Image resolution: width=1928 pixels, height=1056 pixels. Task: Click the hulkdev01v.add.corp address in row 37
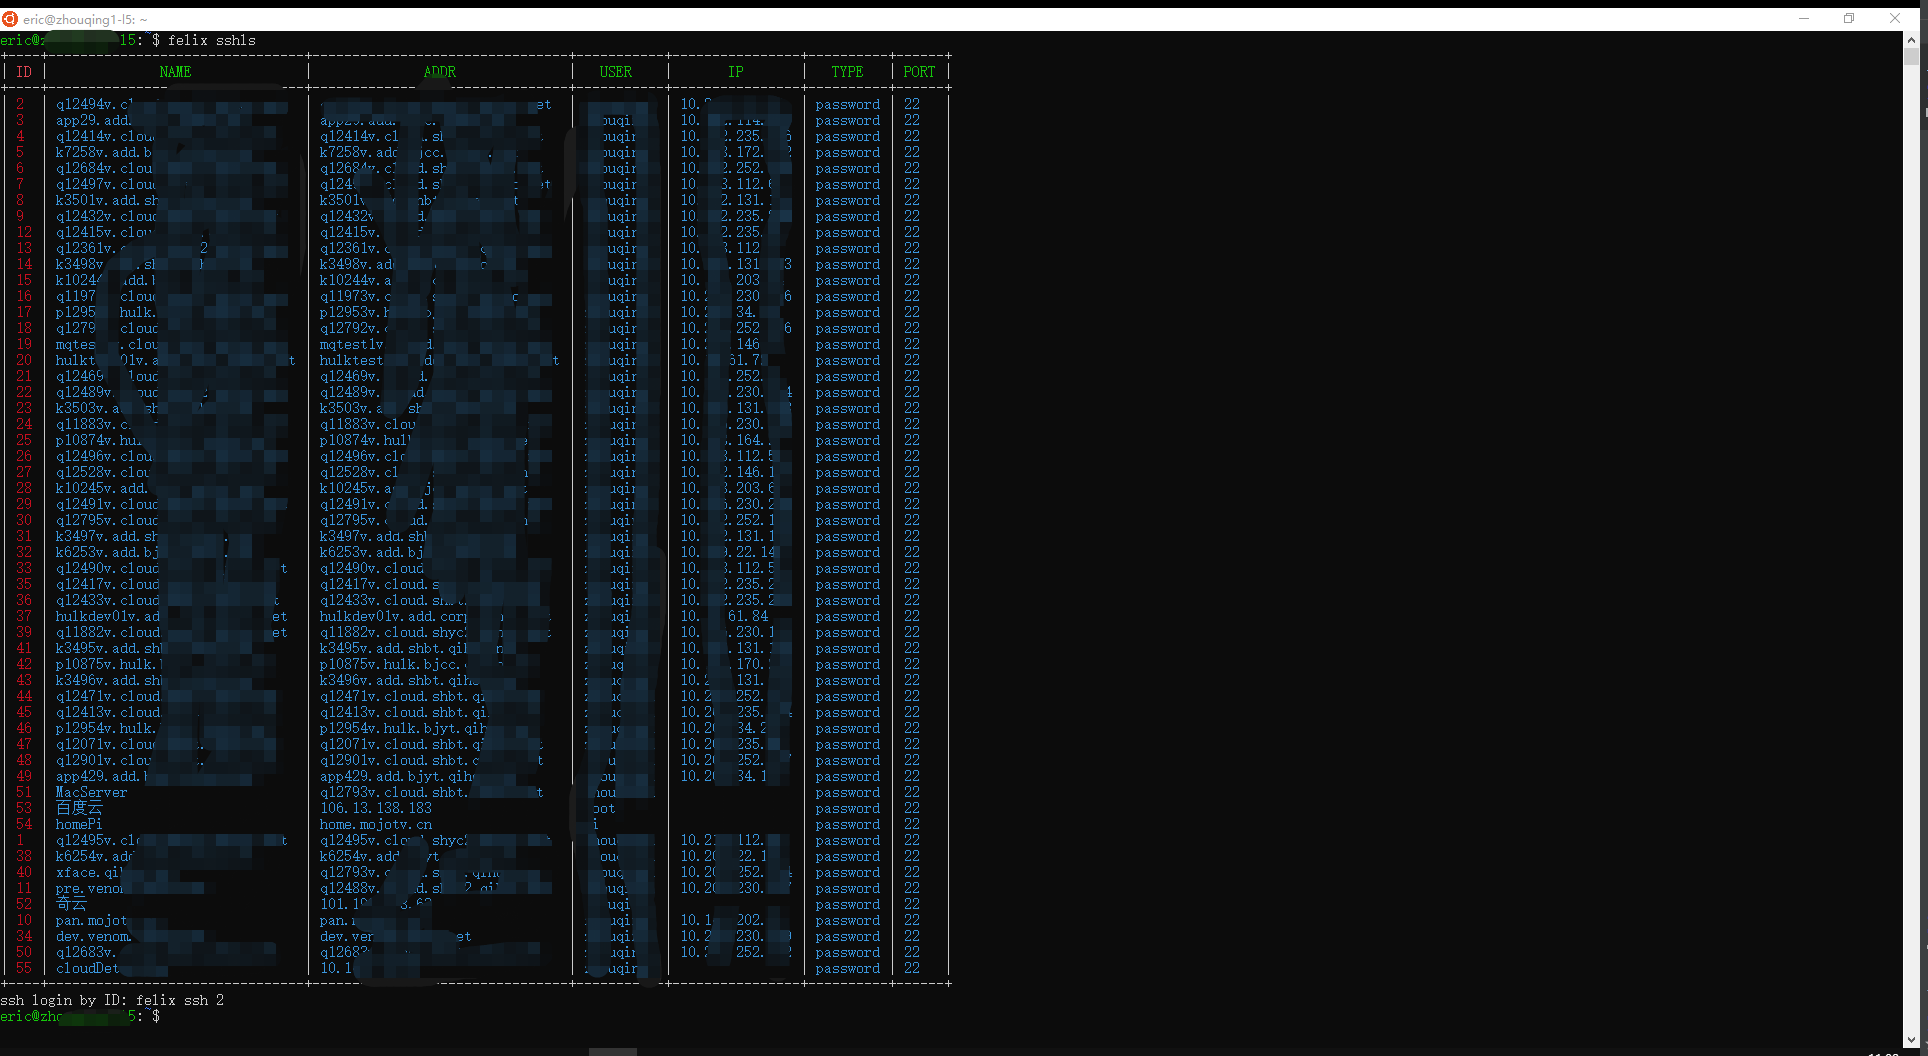point(393,616)
